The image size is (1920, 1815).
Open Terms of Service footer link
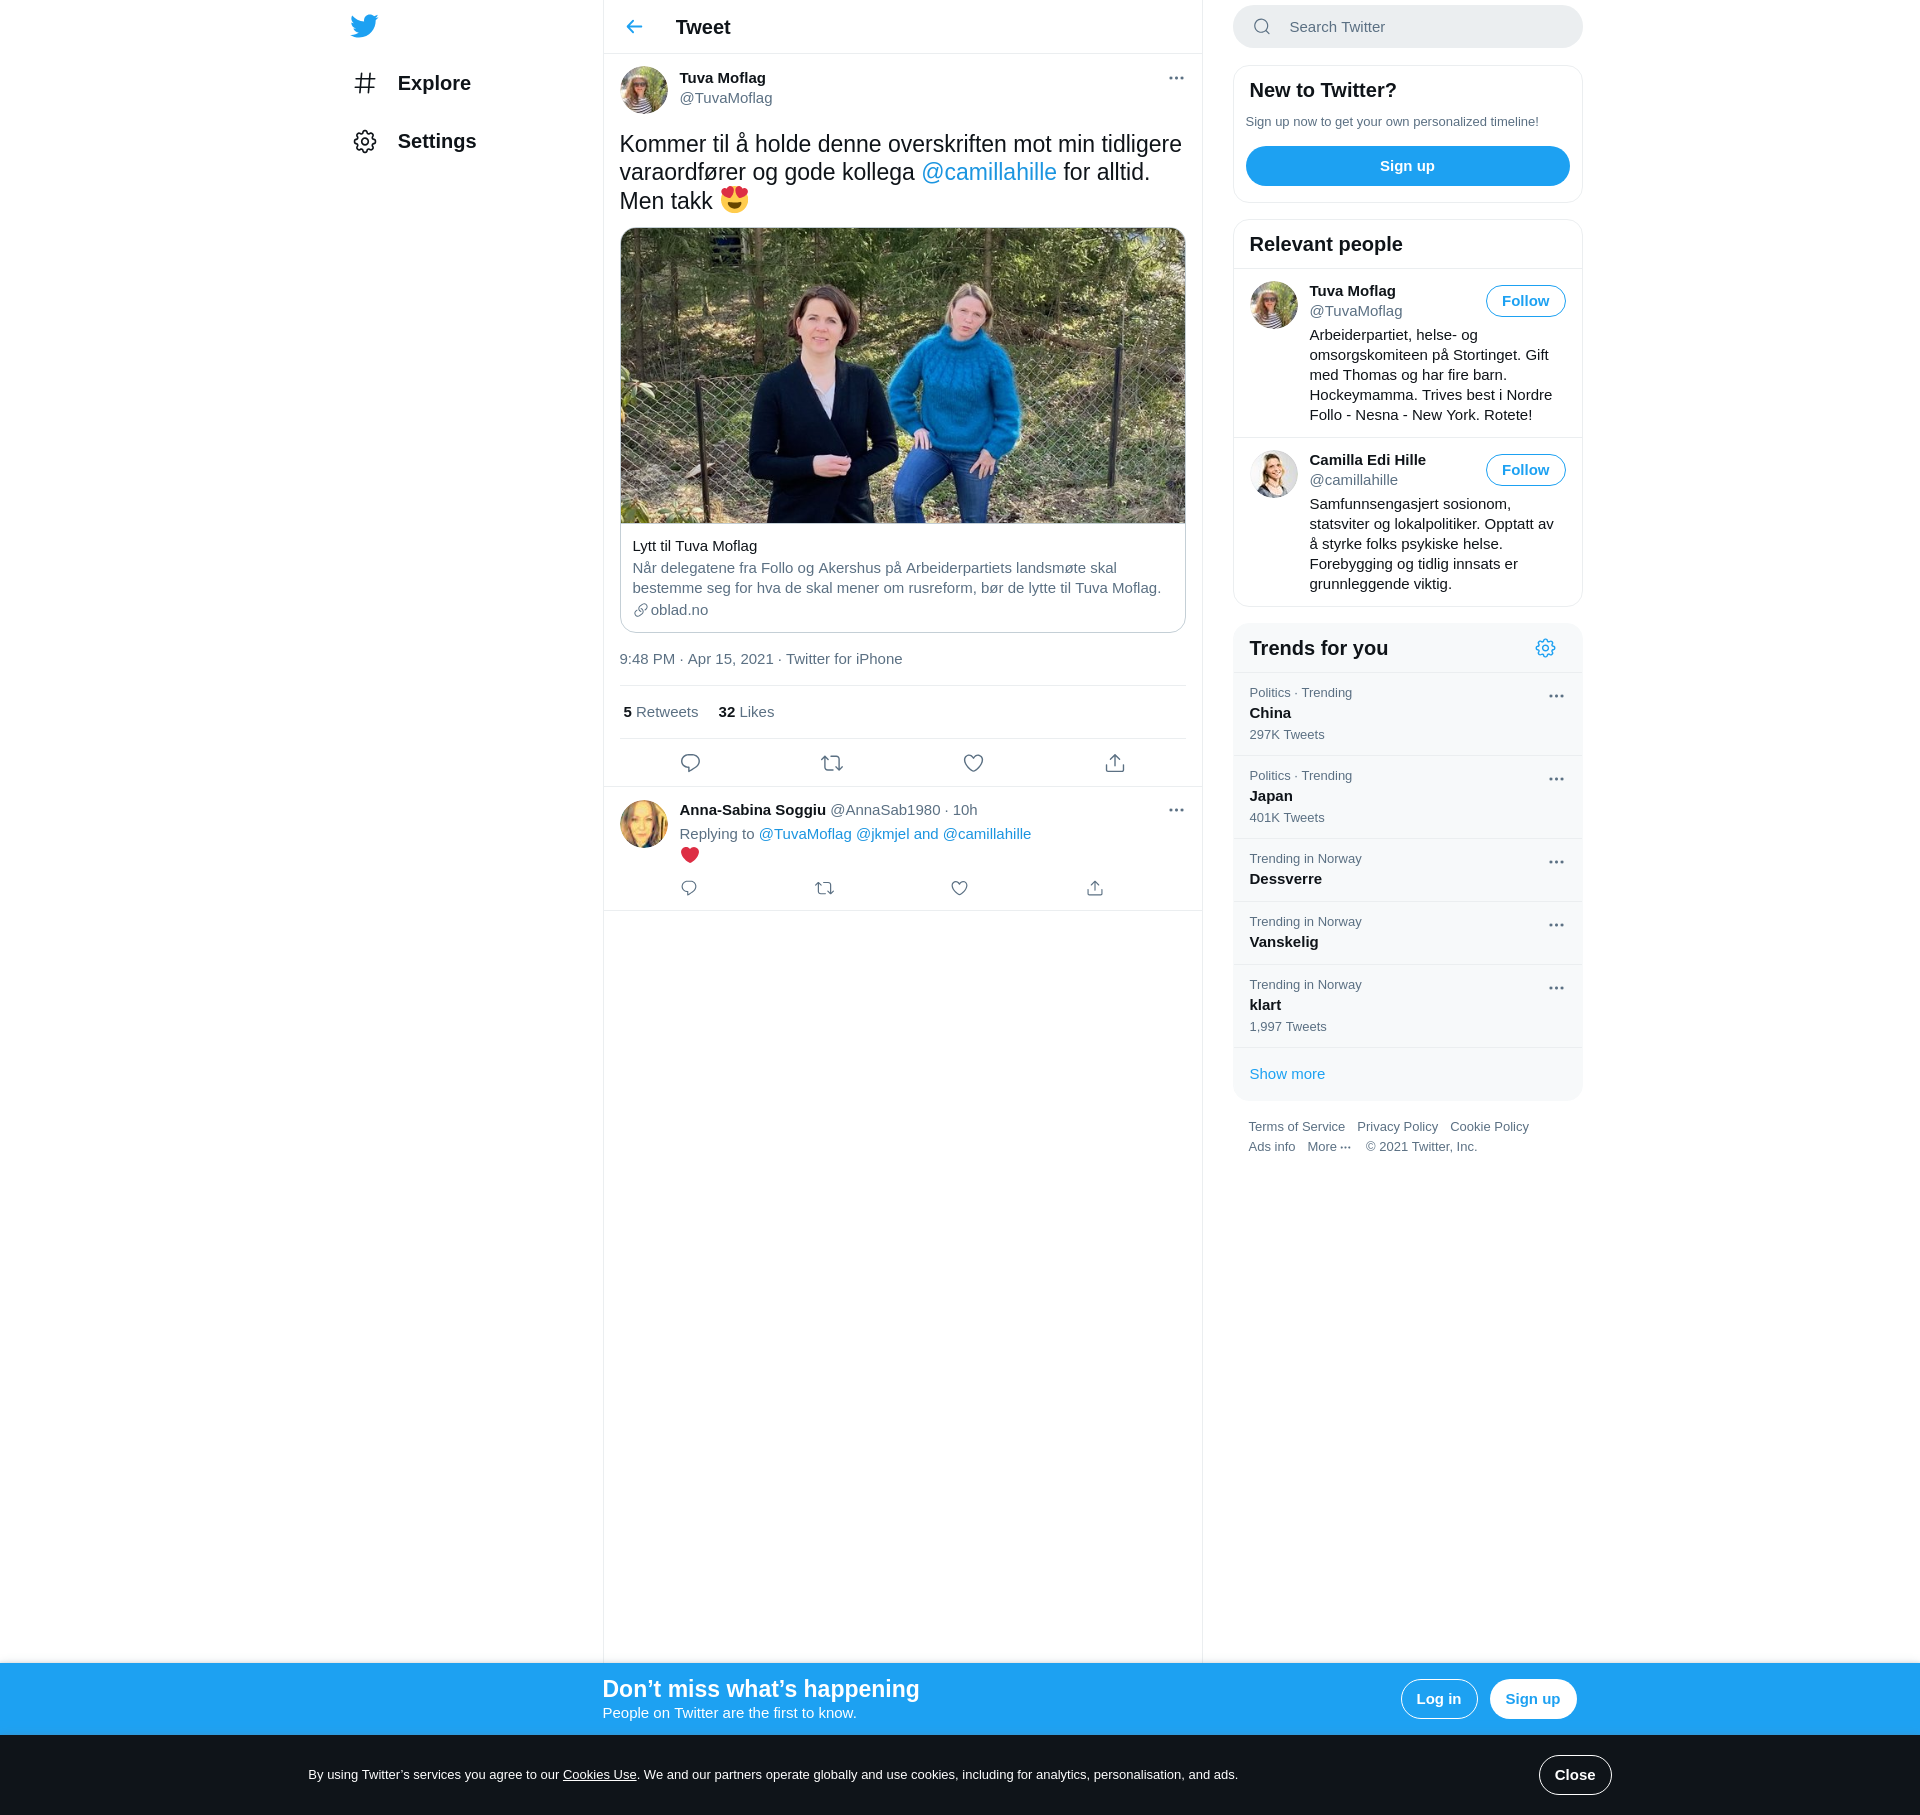tap(1297, 1127)
